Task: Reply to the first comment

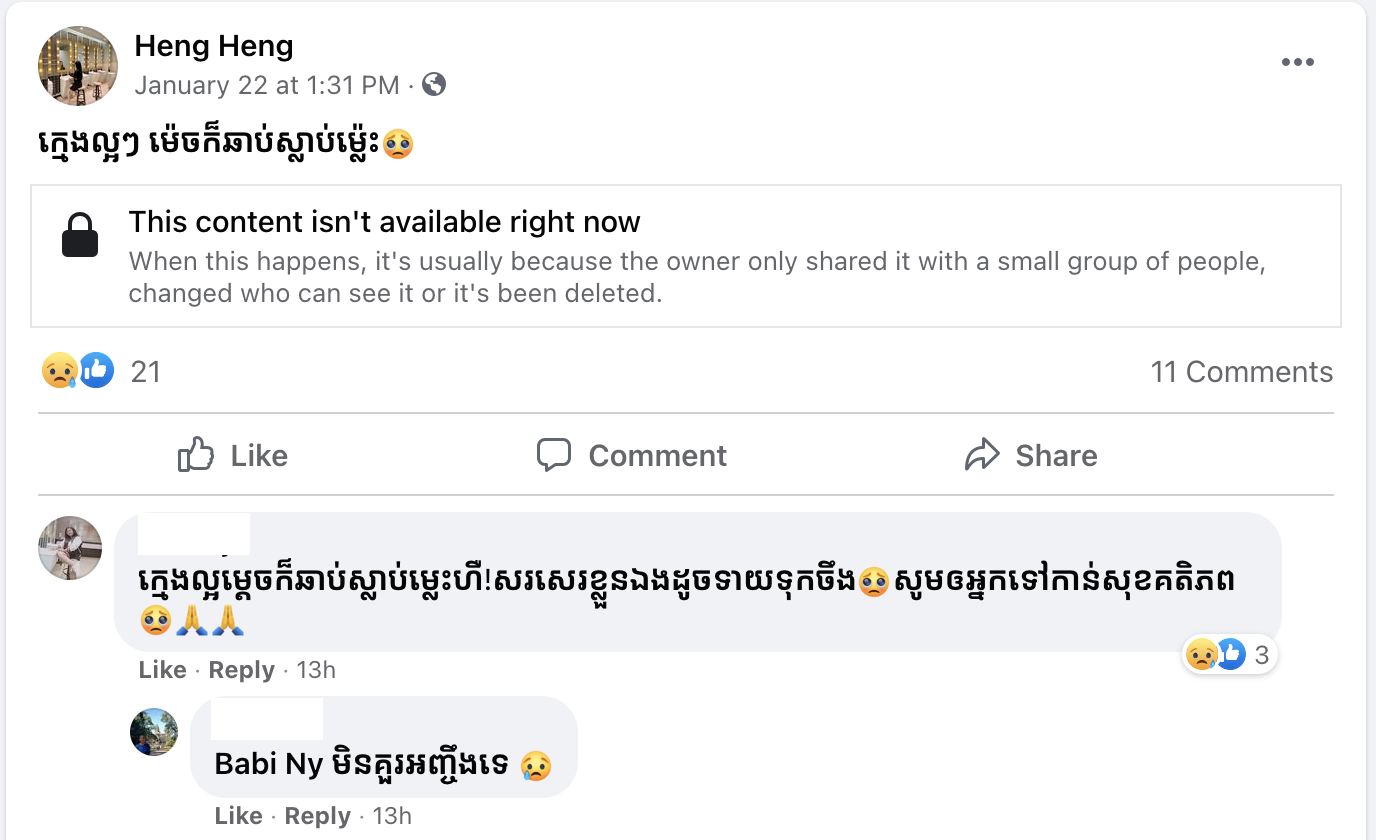Action: coord(241,670)
